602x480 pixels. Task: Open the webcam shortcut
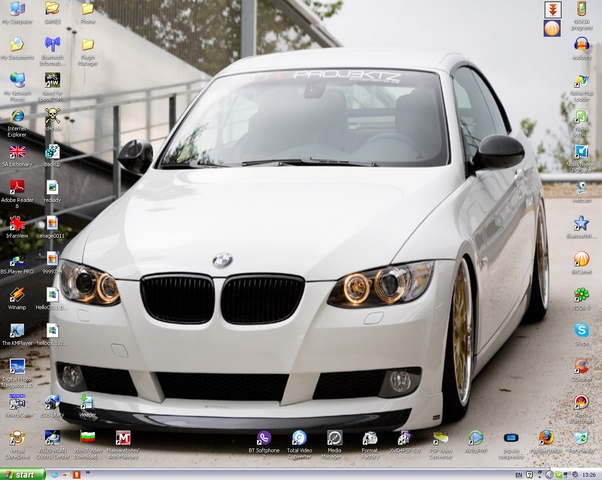[581, 192]
